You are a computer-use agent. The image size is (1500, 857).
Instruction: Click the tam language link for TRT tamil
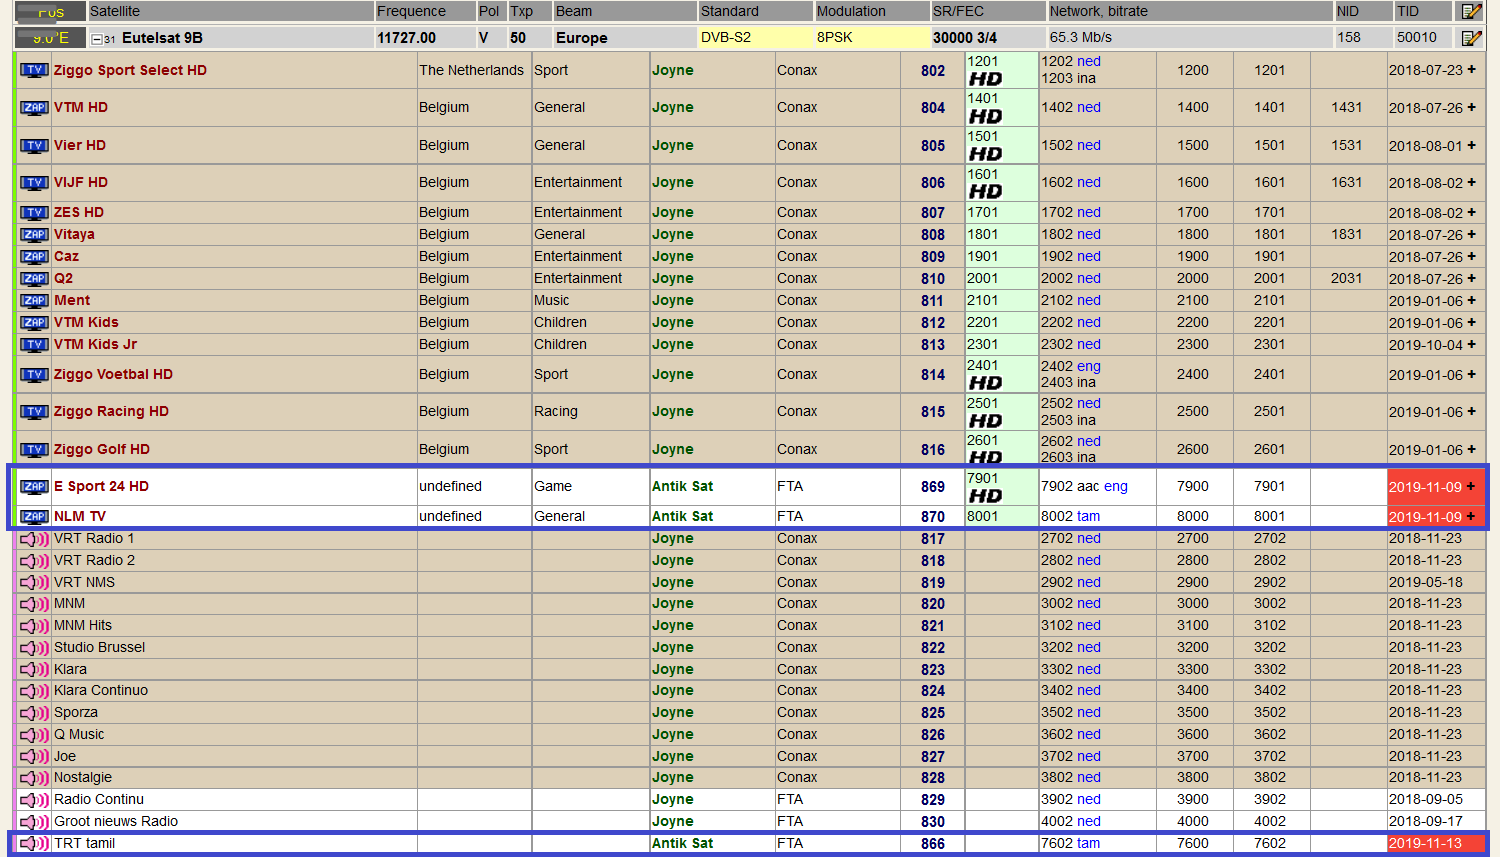pos(1089,843)
